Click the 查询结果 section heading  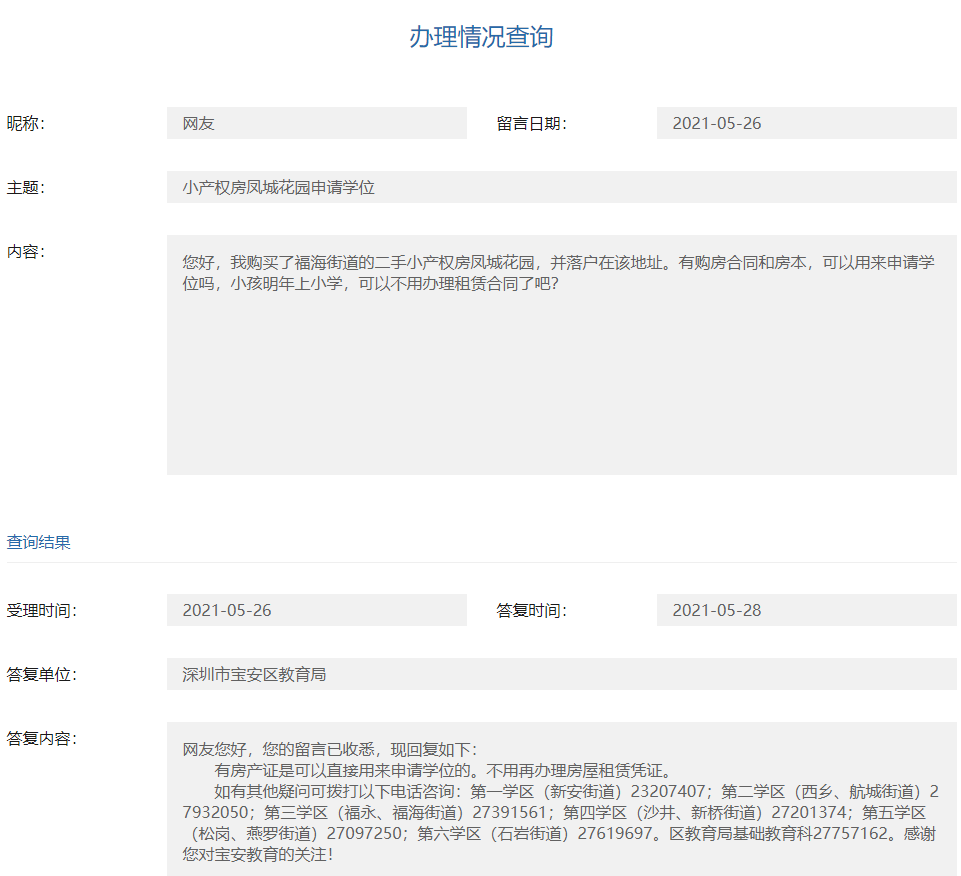point(39,542)
